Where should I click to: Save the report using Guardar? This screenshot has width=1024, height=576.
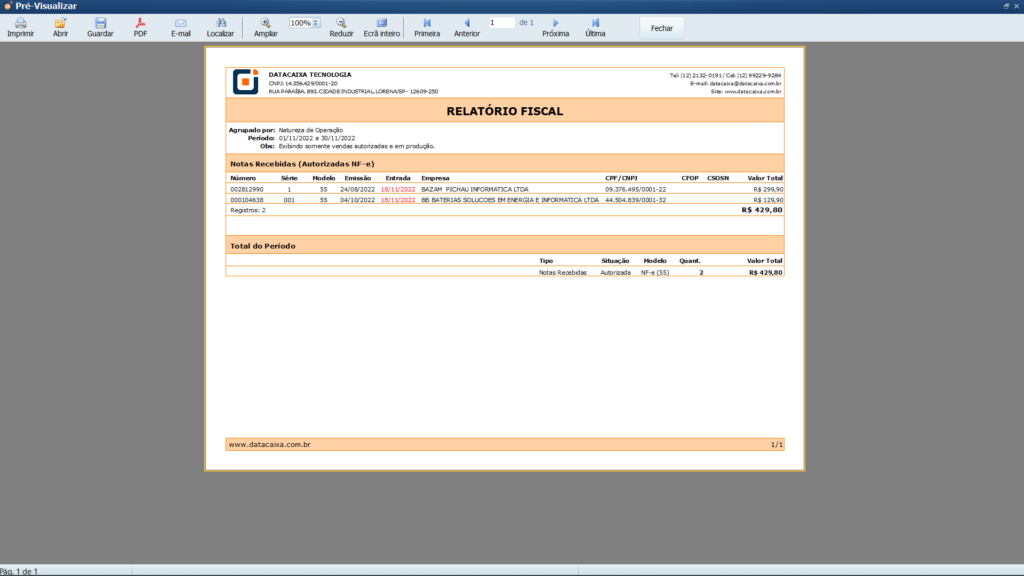pos(100,23)
